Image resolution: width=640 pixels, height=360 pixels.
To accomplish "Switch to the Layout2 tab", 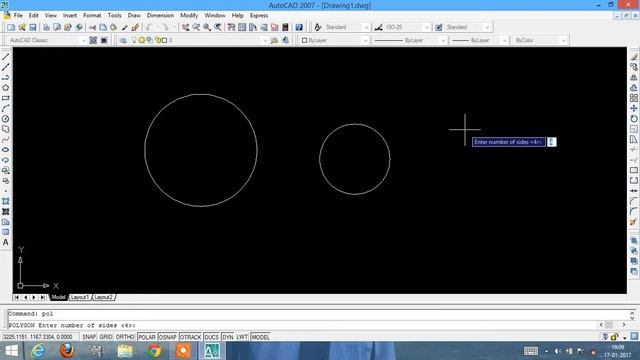I will point(103,298).
